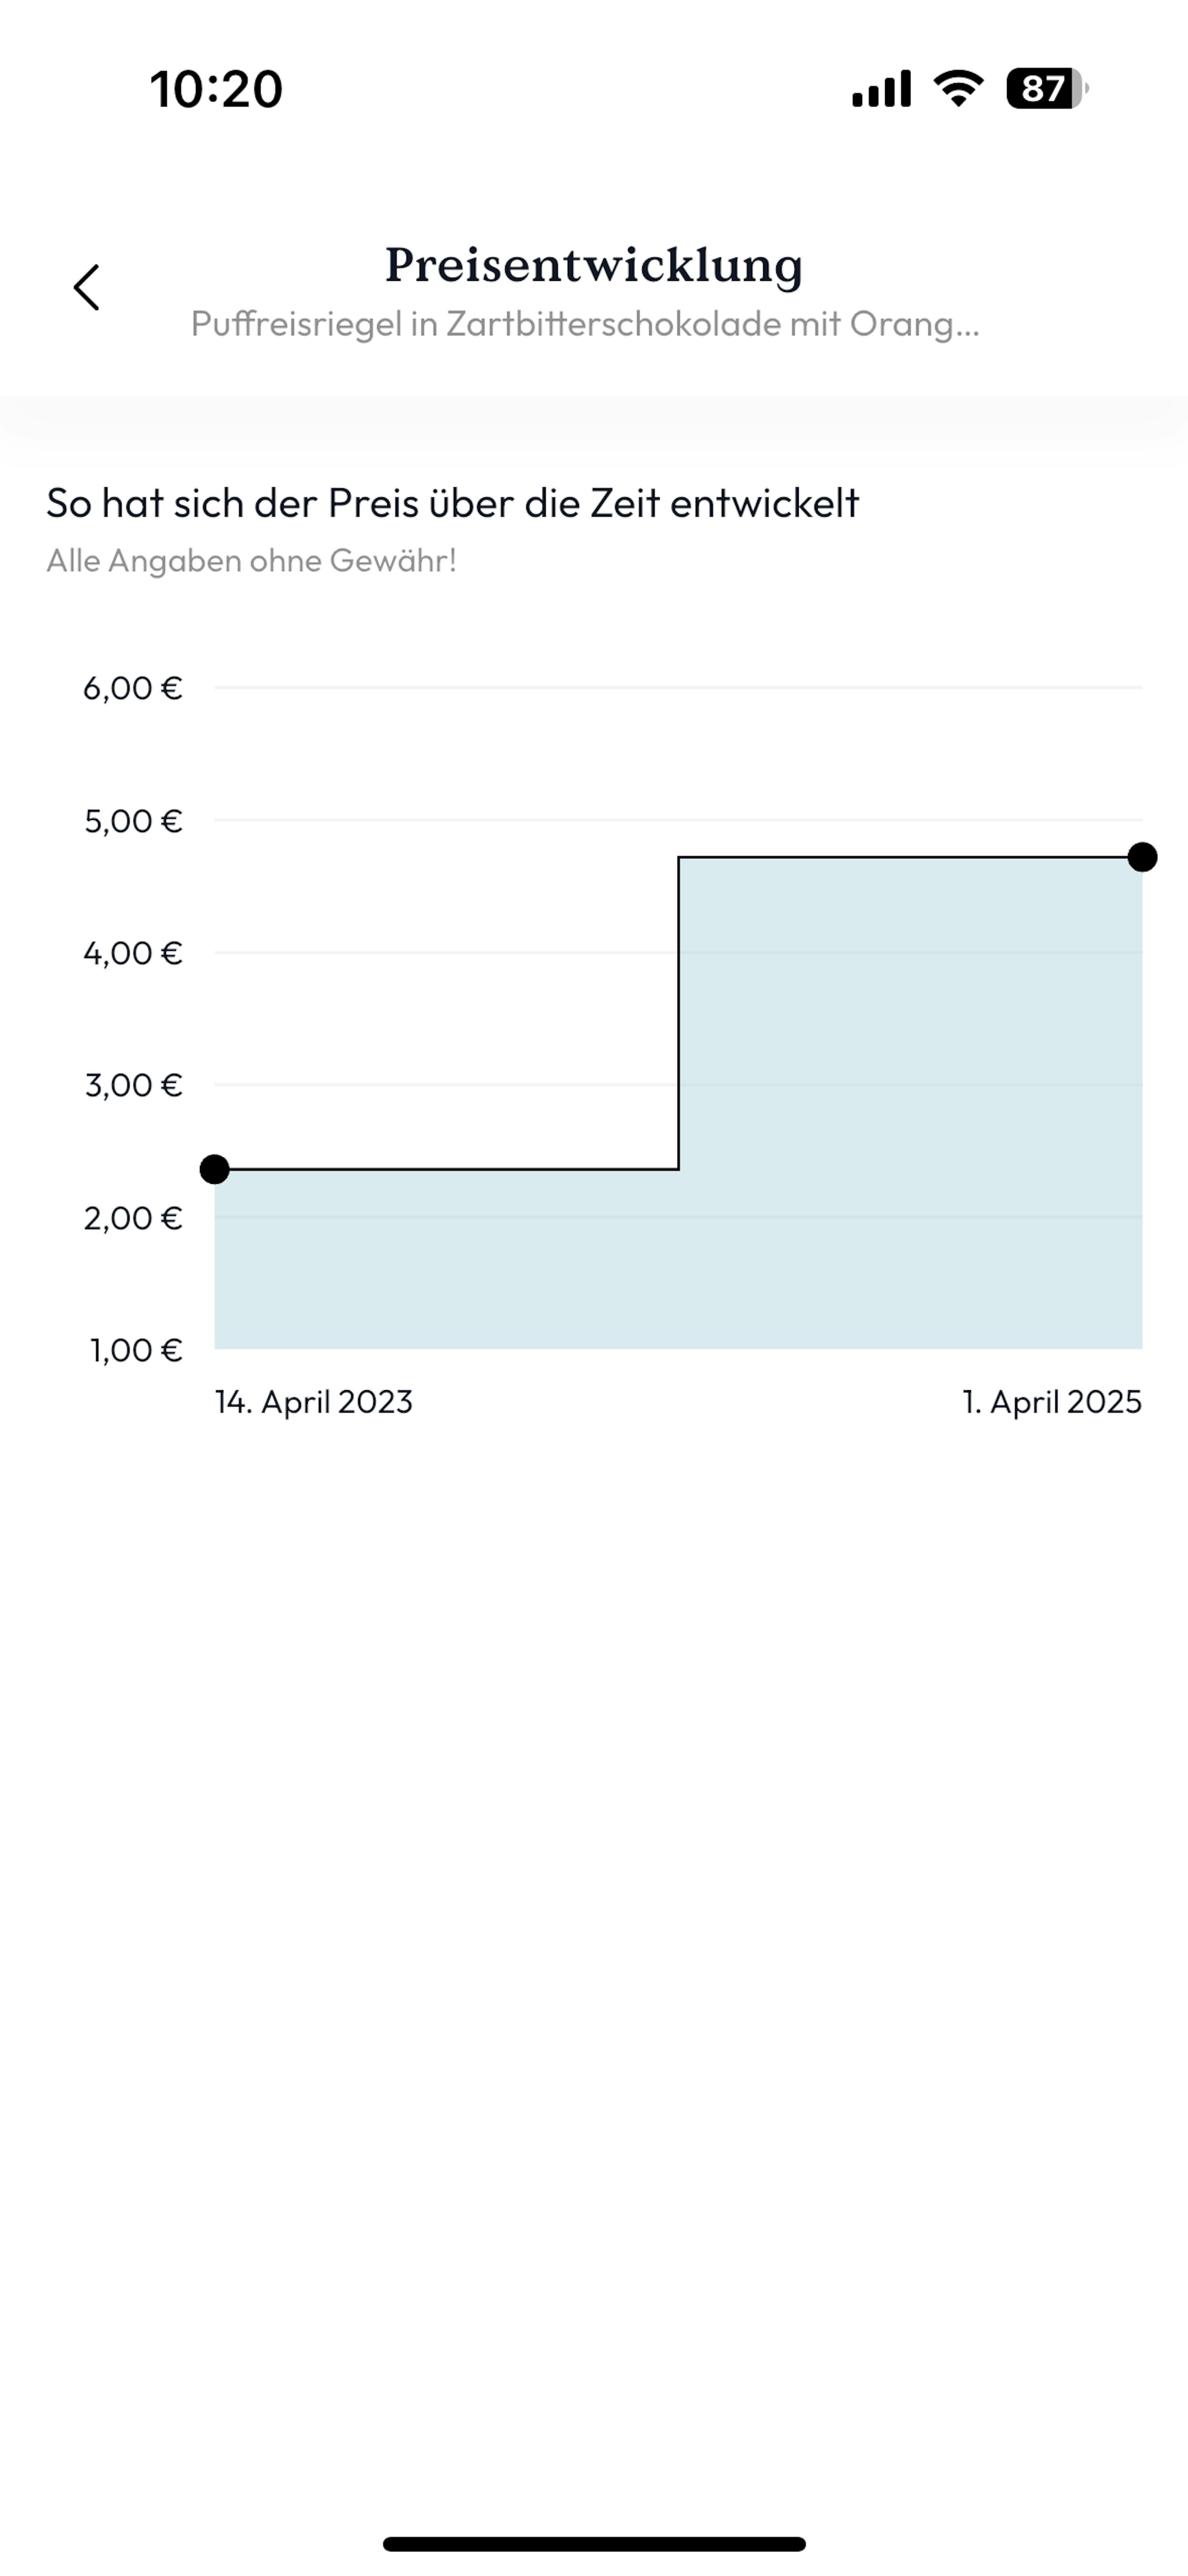This screenshot has height=2576, width=1188.
Task: Tap the 4,00 € axis label
Action: click(133, 953)
